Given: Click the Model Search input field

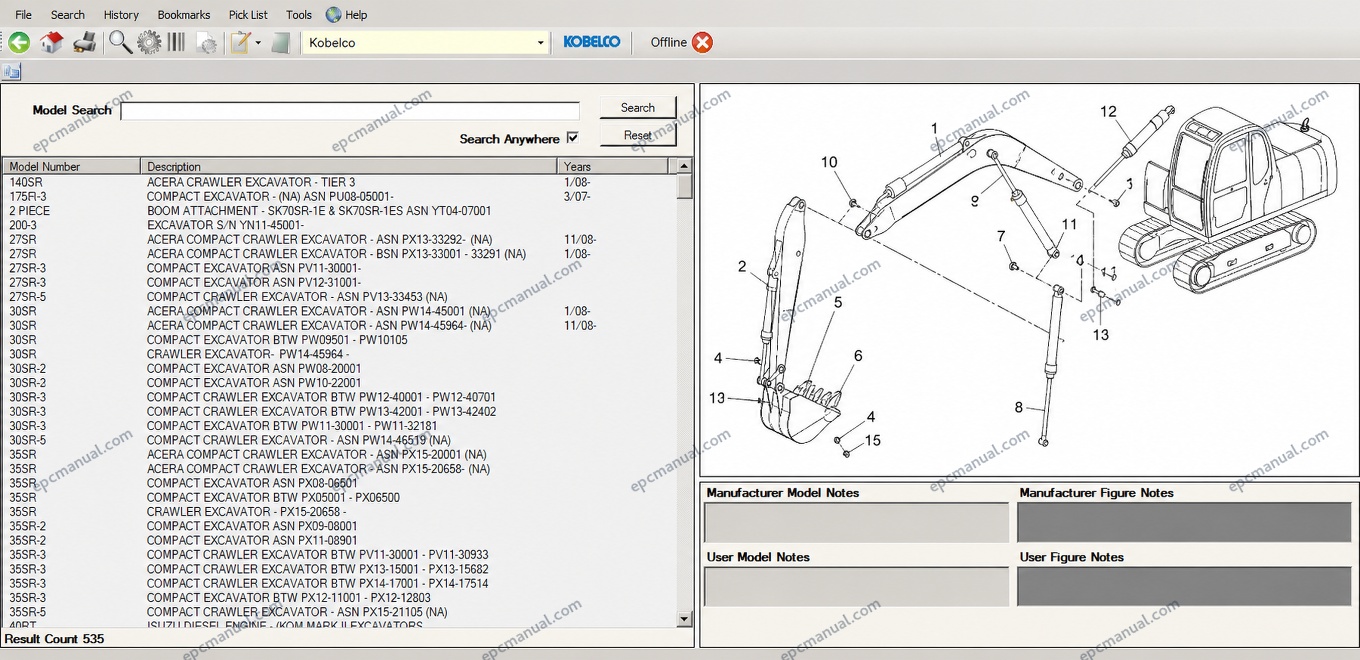Looking at the screenshot, I should click(350, 111).
